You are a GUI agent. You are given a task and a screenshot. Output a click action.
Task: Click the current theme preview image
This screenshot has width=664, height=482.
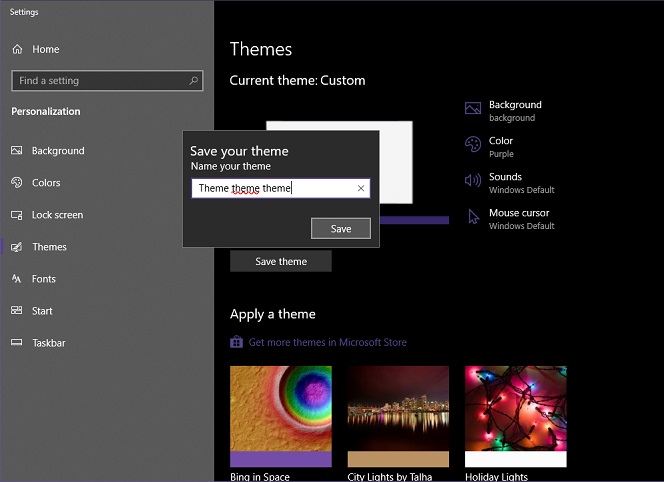point(396,162)
